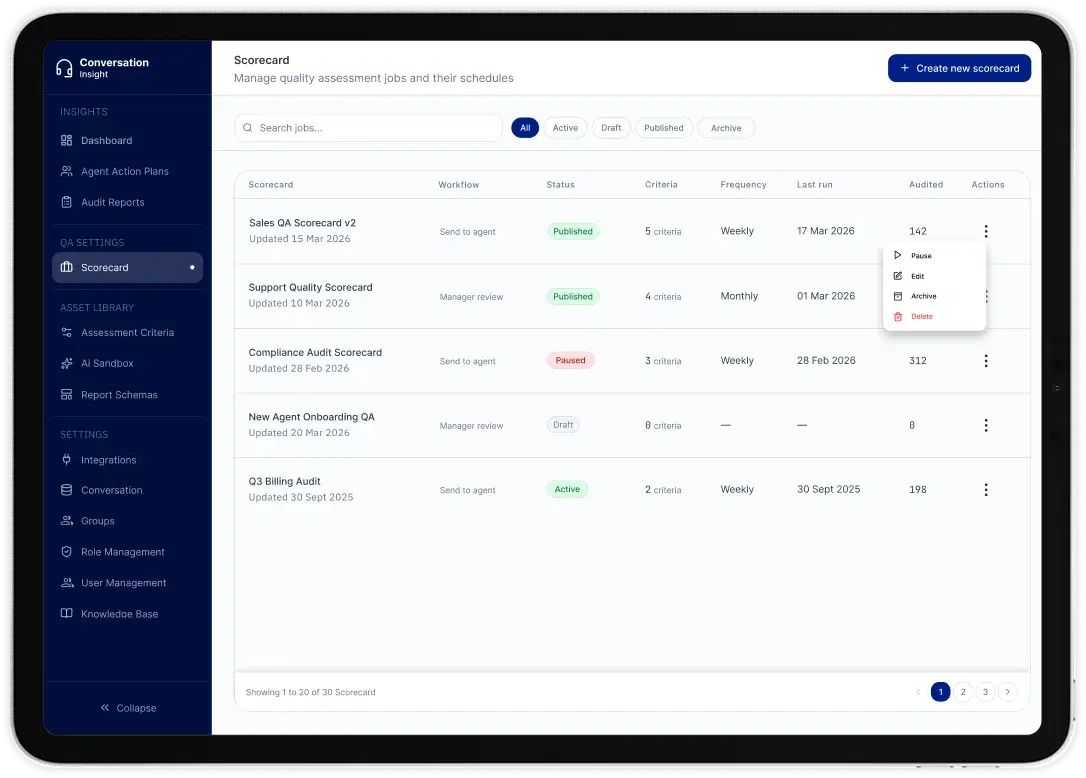This screenshot has height=778, width=1086.
Task: Click the '17 Mar 2026' last run date
Action: pos(826,231)
